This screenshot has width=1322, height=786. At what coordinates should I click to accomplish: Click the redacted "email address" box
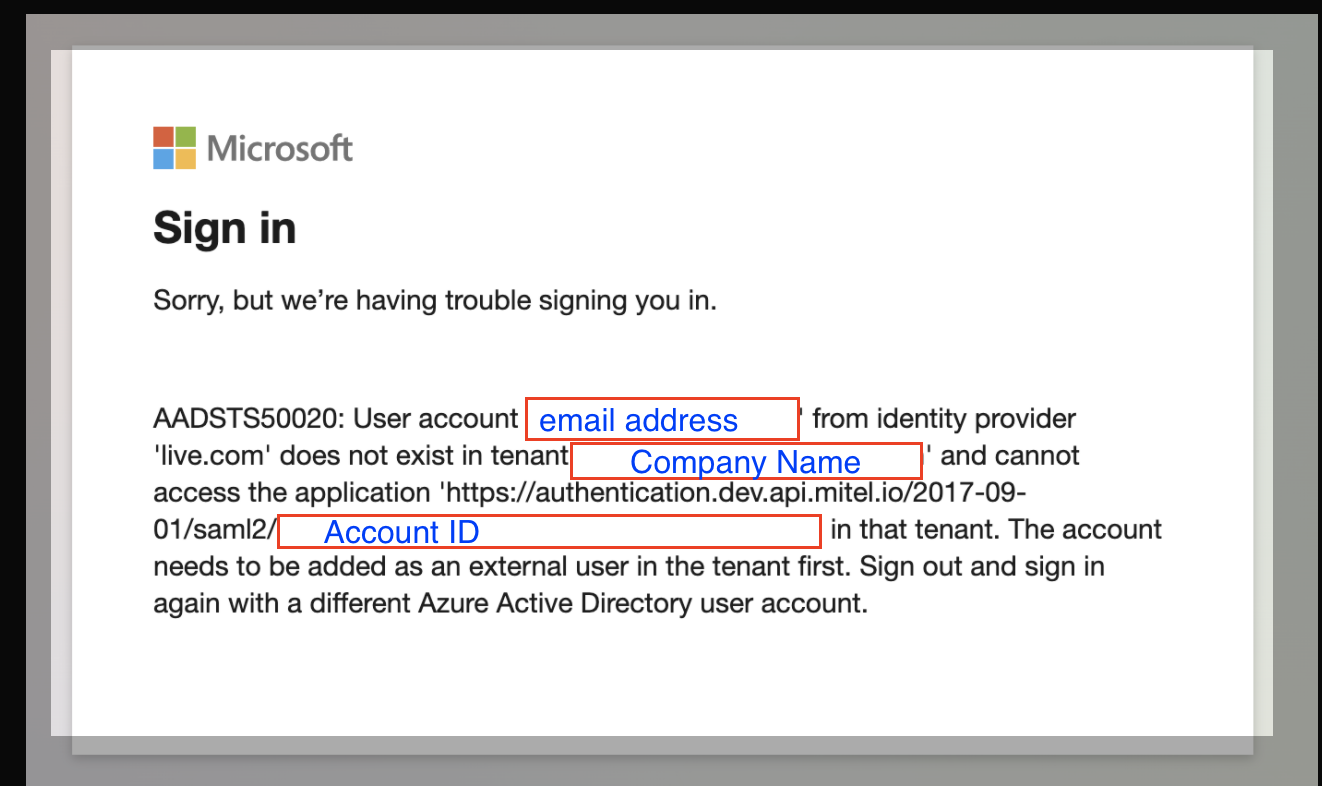(x=662, y=419)
